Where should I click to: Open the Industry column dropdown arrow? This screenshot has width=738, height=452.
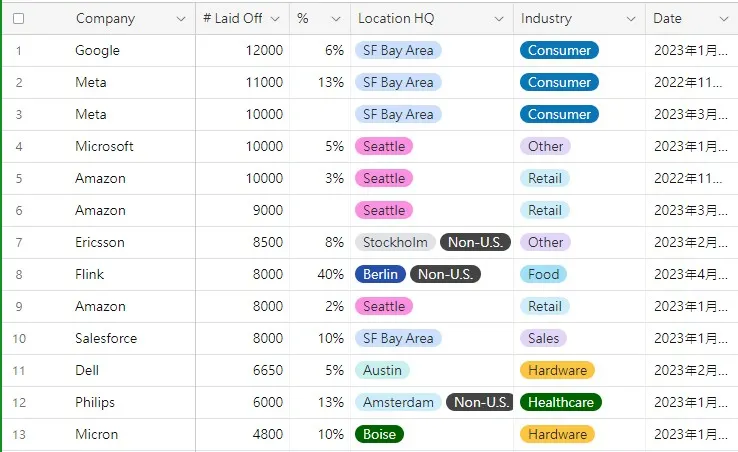(630, 19)
